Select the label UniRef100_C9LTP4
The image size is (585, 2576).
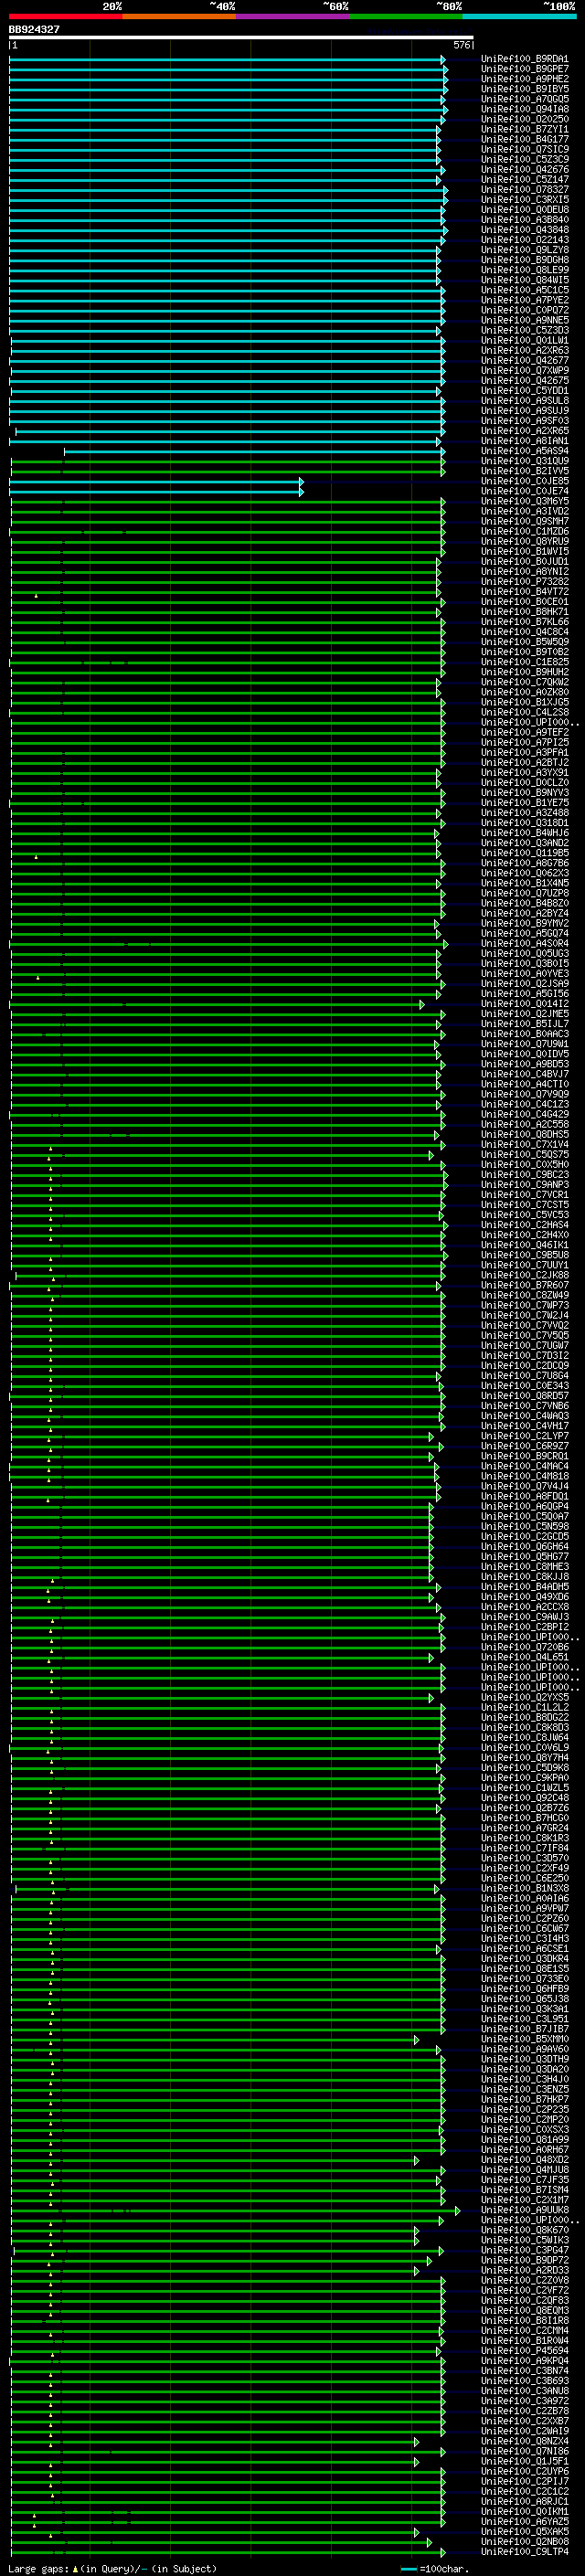tap(525, 2552)
